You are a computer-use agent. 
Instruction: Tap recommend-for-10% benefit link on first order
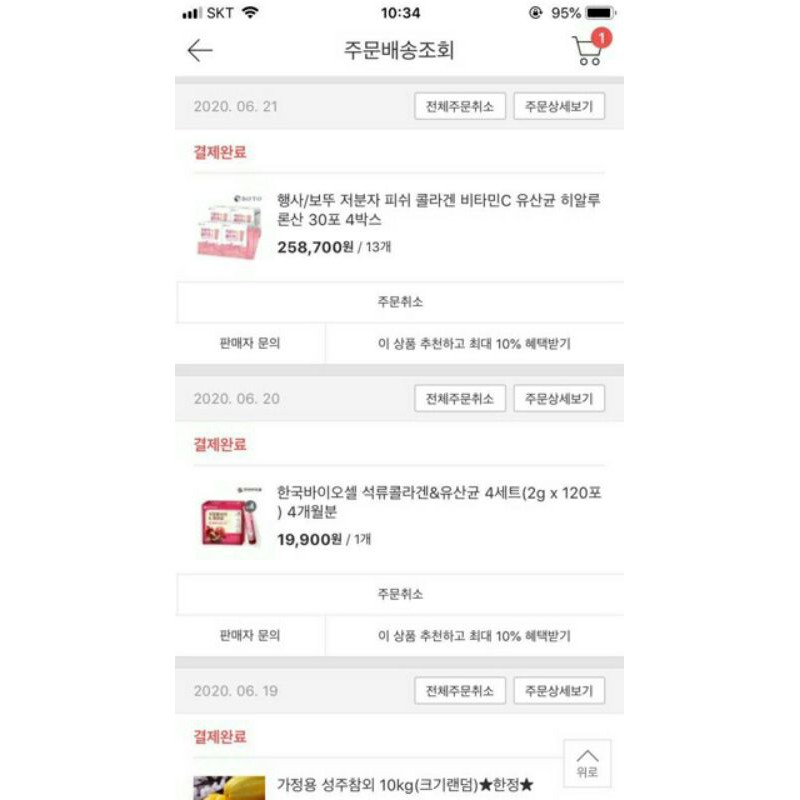pos(474,343)
